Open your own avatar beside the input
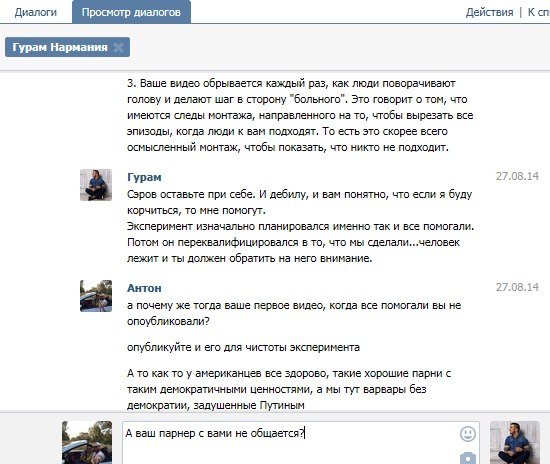Image resolution: width=550 pixels, height=464 pixels. coord(87,443)
